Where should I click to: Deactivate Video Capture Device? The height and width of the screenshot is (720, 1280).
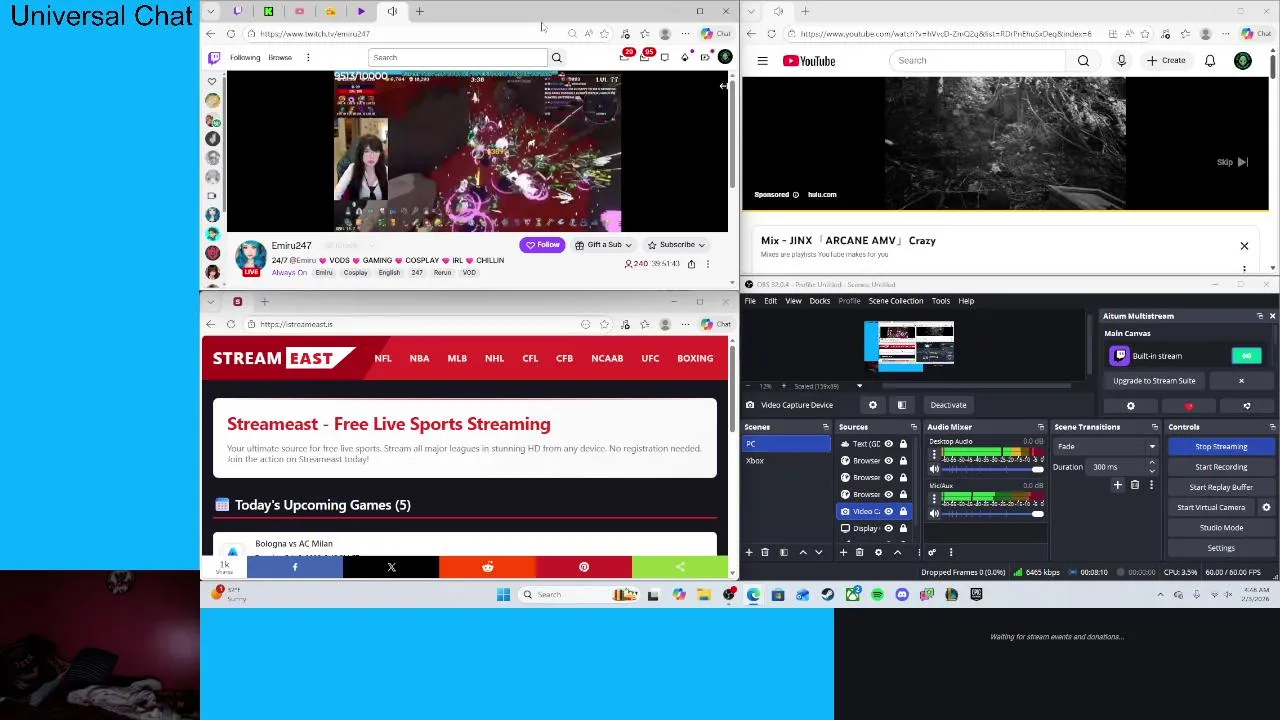pyautogui.click(x=948, y=405)
